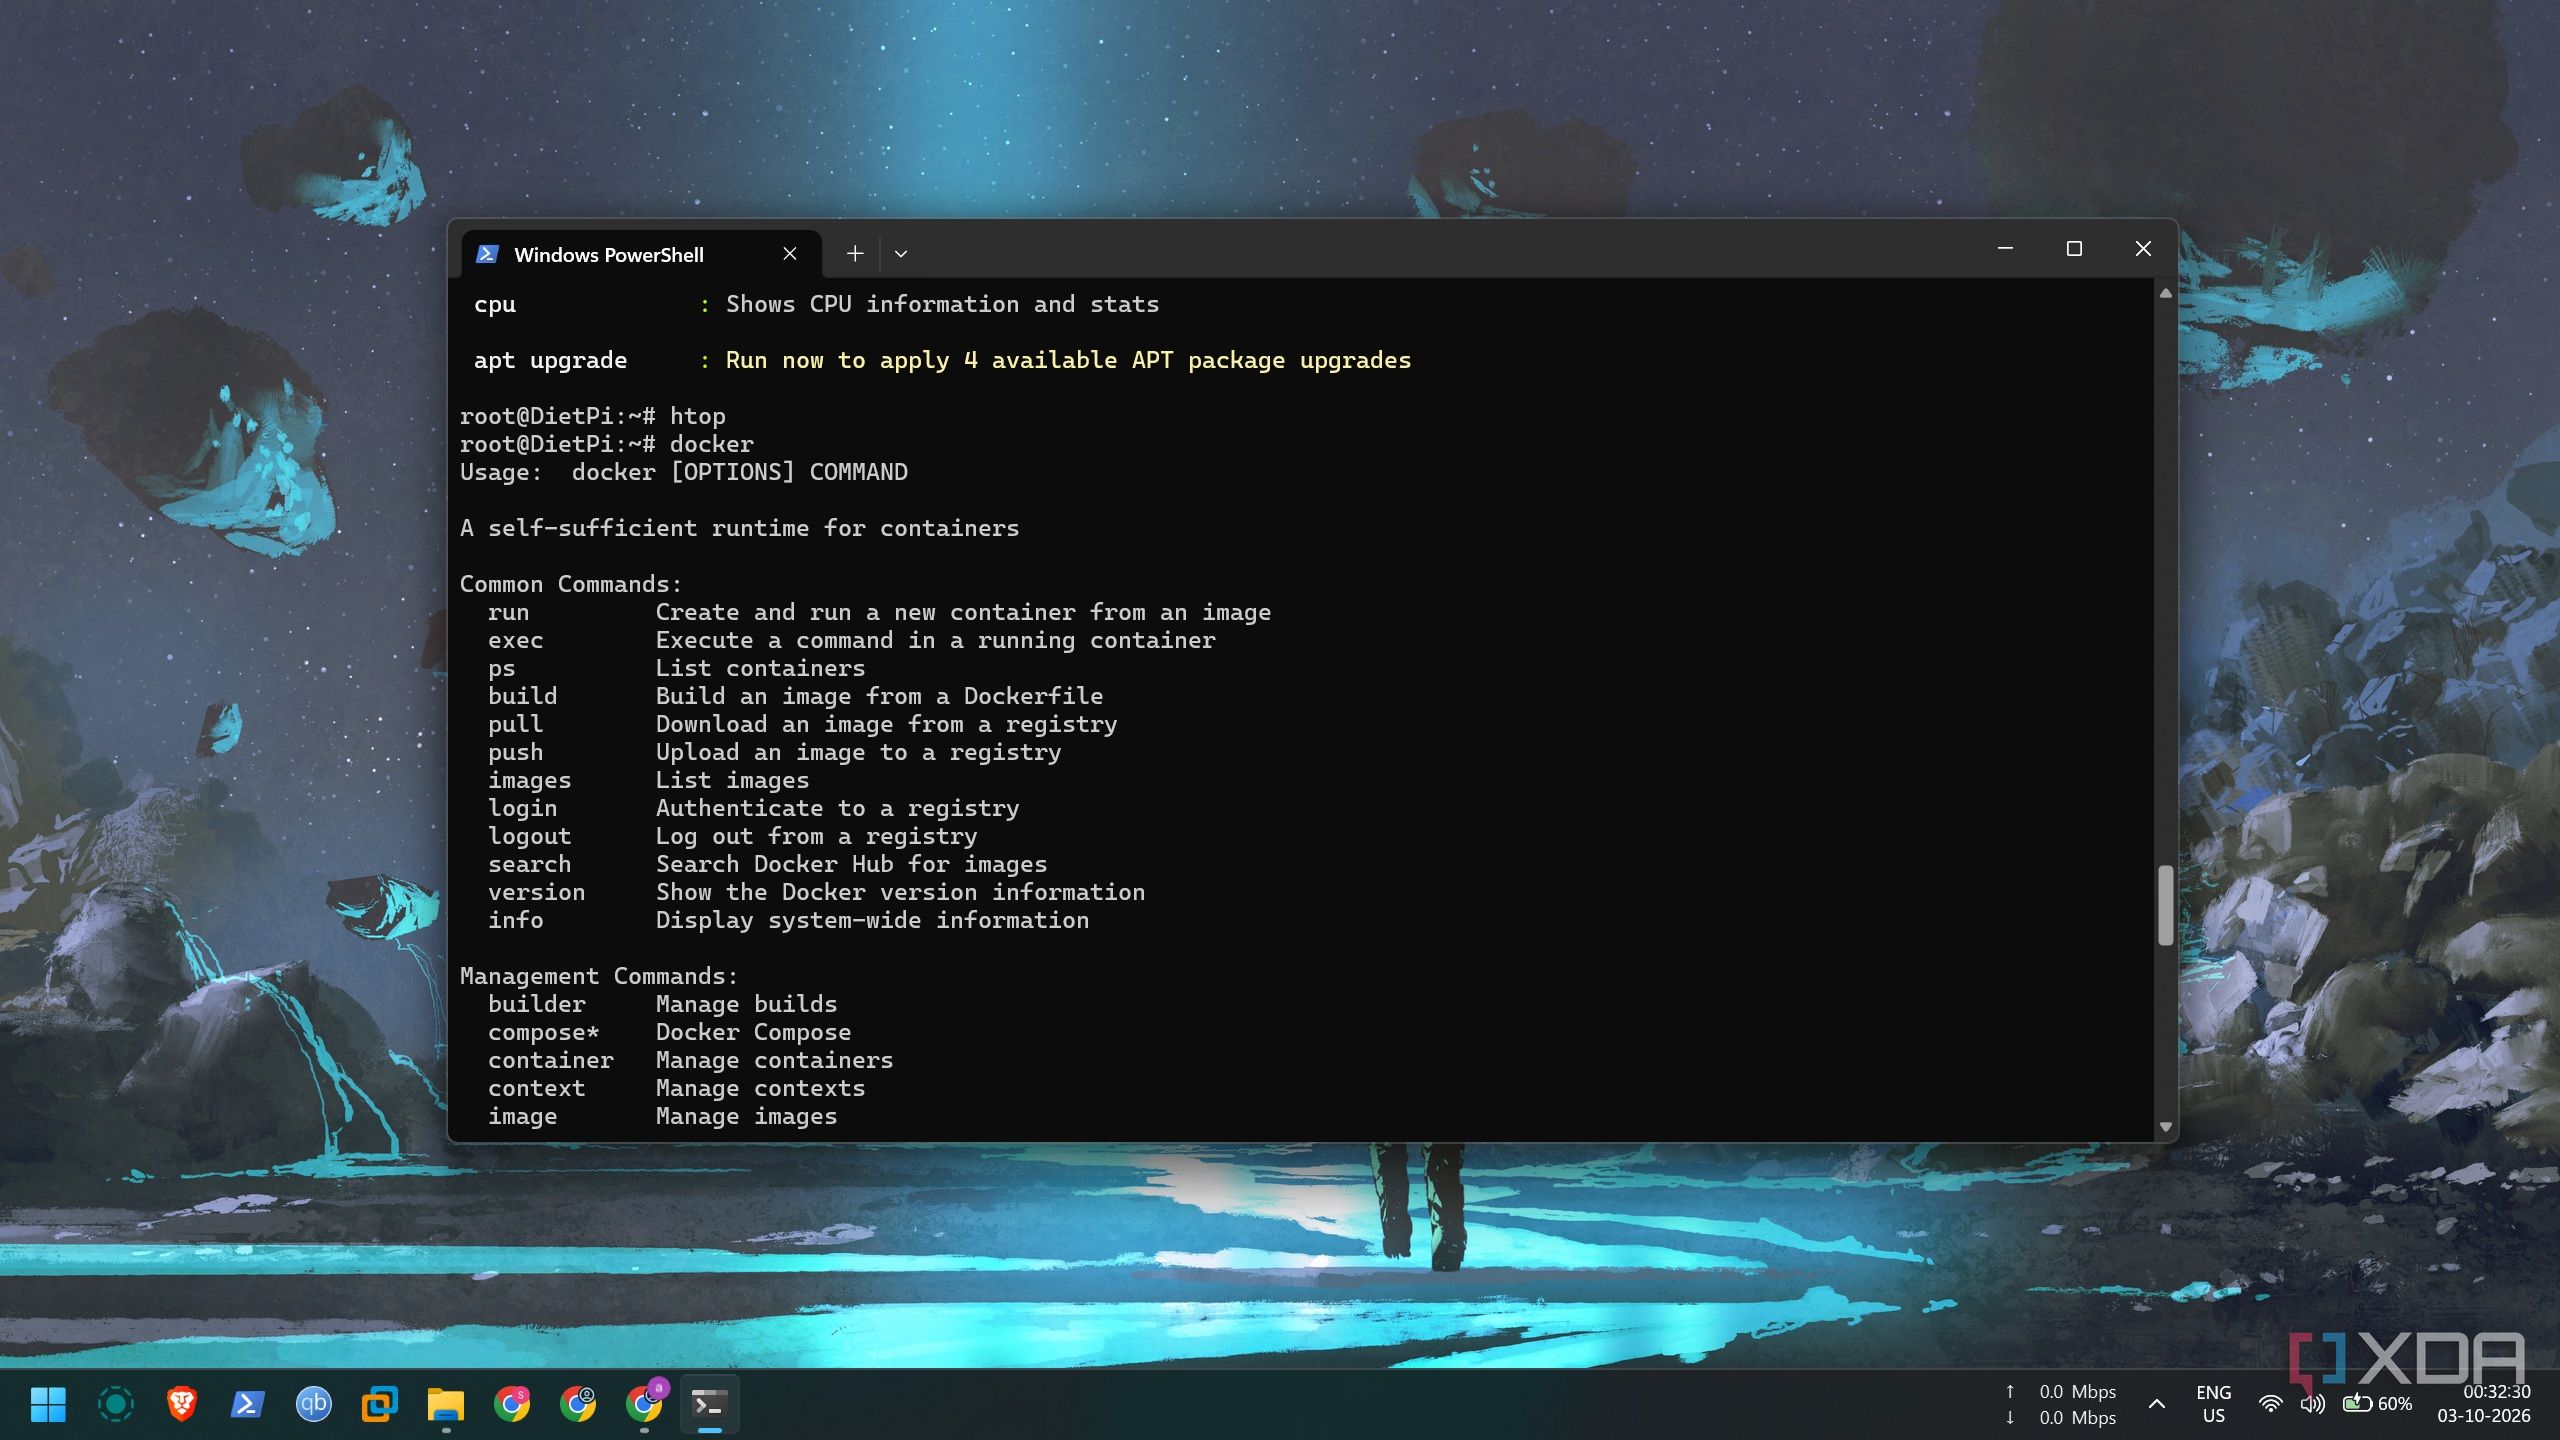Open the Chrome icon with guest profile badge
Image resolution: width=2560 pixels, height=1440 pixels.
pos(578,1404)
